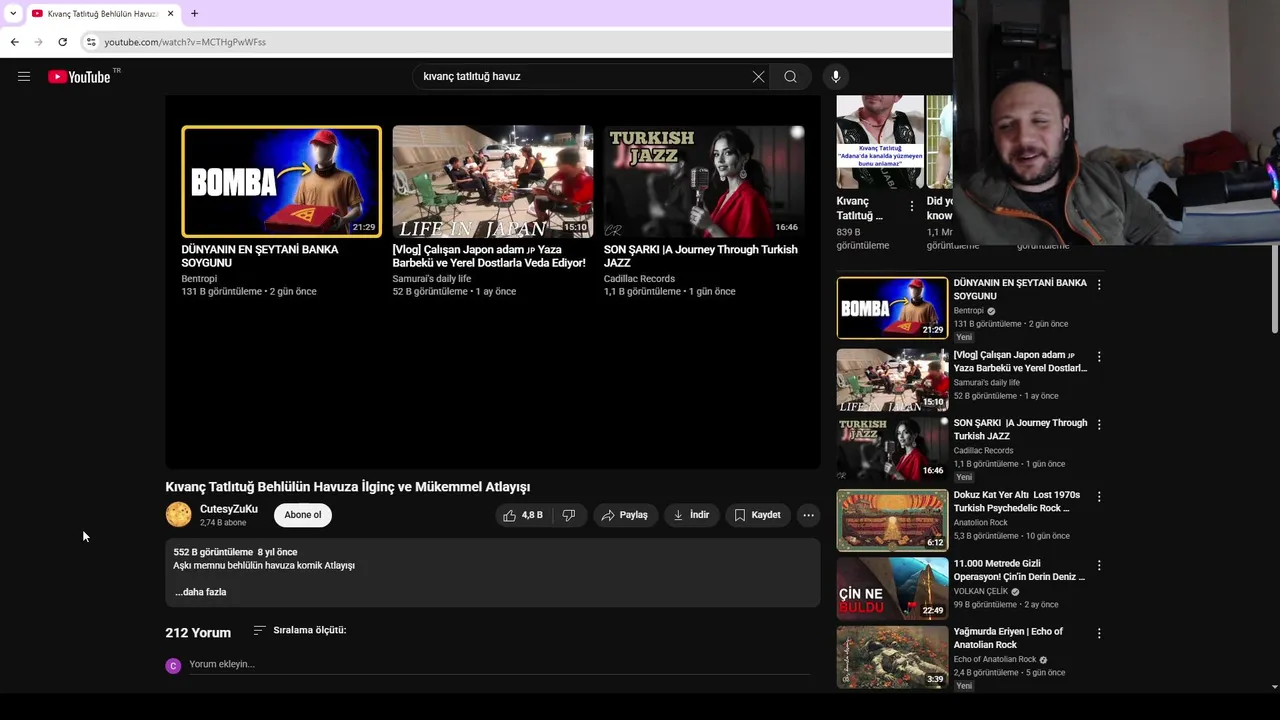
Task: Share the video via Paylaş
Action: (x=625, y=515)
